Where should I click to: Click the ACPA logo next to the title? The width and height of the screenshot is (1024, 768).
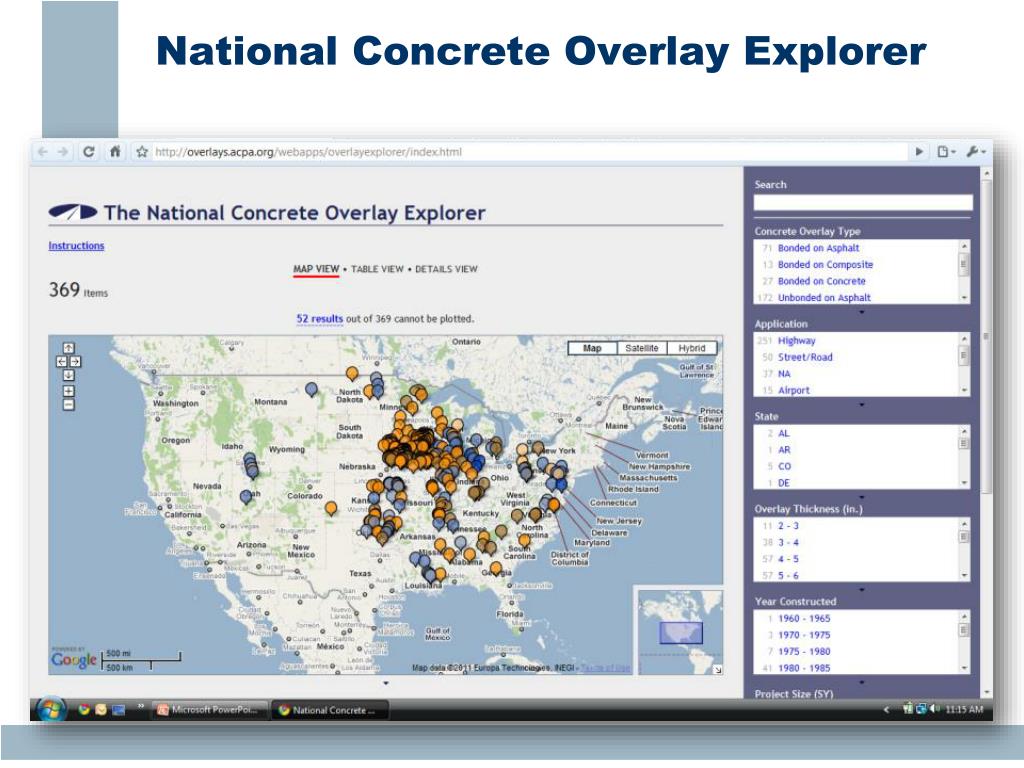pyautogui.click(x=72, y=212)
